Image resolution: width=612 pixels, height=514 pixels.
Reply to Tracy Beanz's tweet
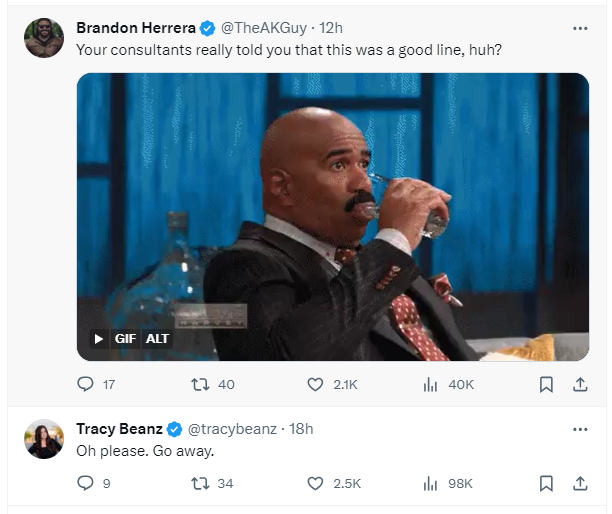[x=85, y=484]
